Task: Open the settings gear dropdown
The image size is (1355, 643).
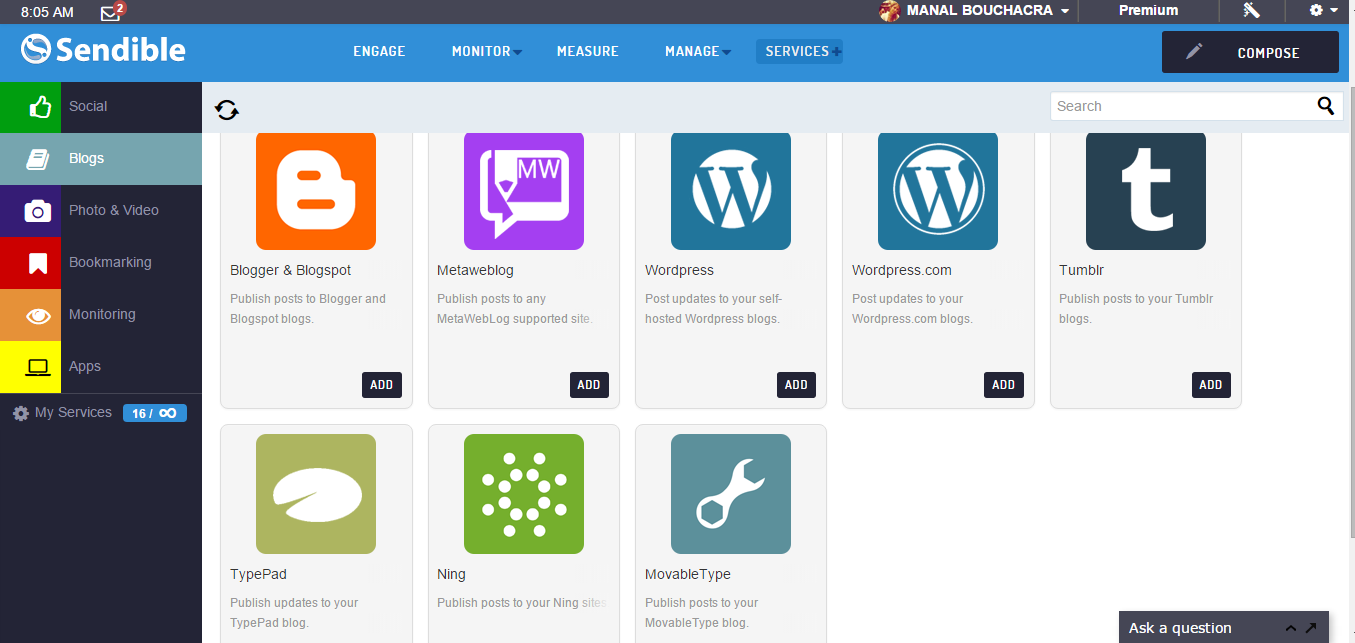Action: click(1323, 11)
